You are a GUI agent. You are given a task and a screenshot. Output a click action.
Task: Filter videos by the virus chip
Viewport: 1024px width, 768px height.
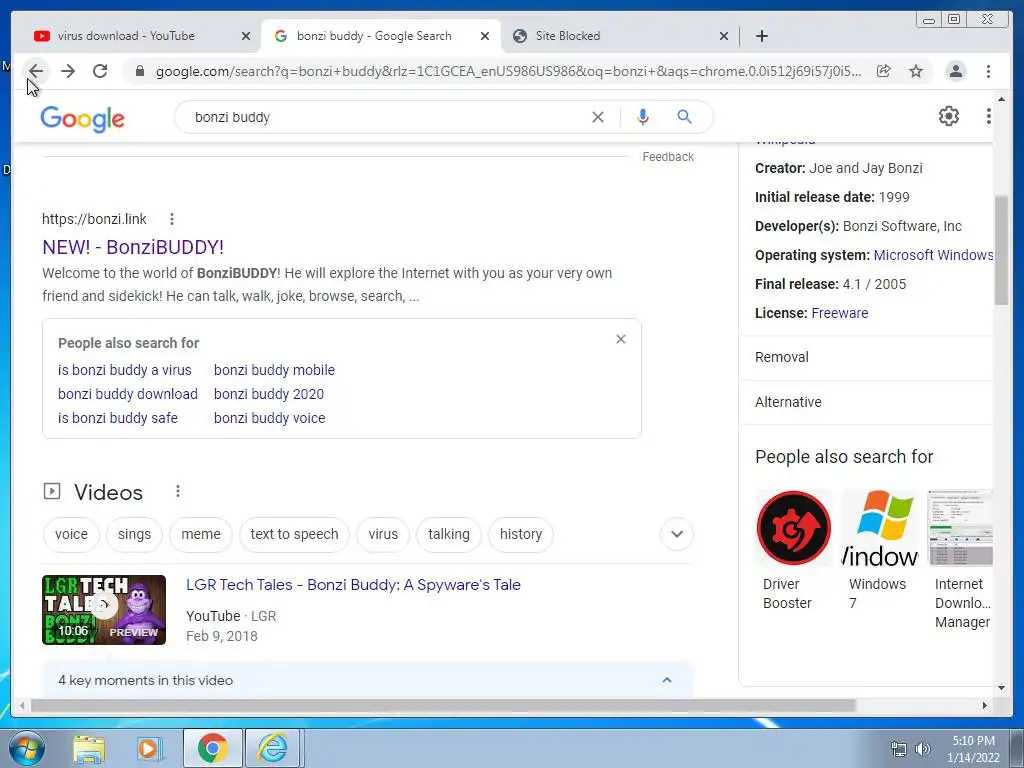383,534
